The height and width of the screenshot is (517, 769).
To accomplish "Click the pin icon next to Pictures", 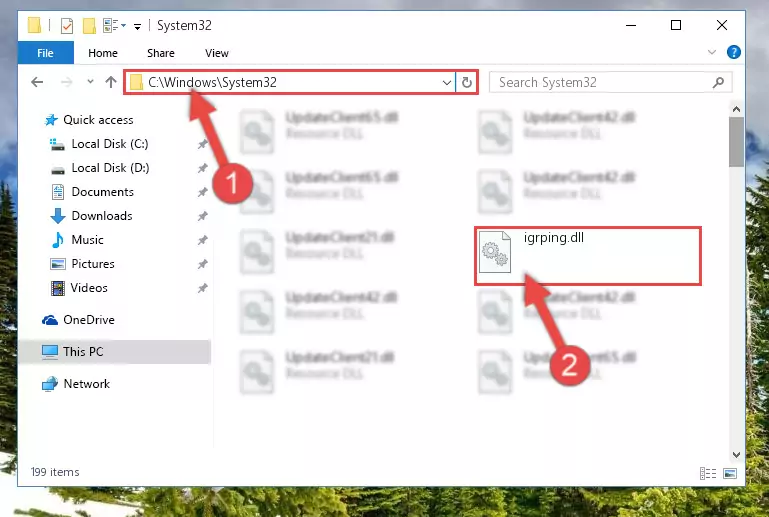I will click(x=203, y=264).
